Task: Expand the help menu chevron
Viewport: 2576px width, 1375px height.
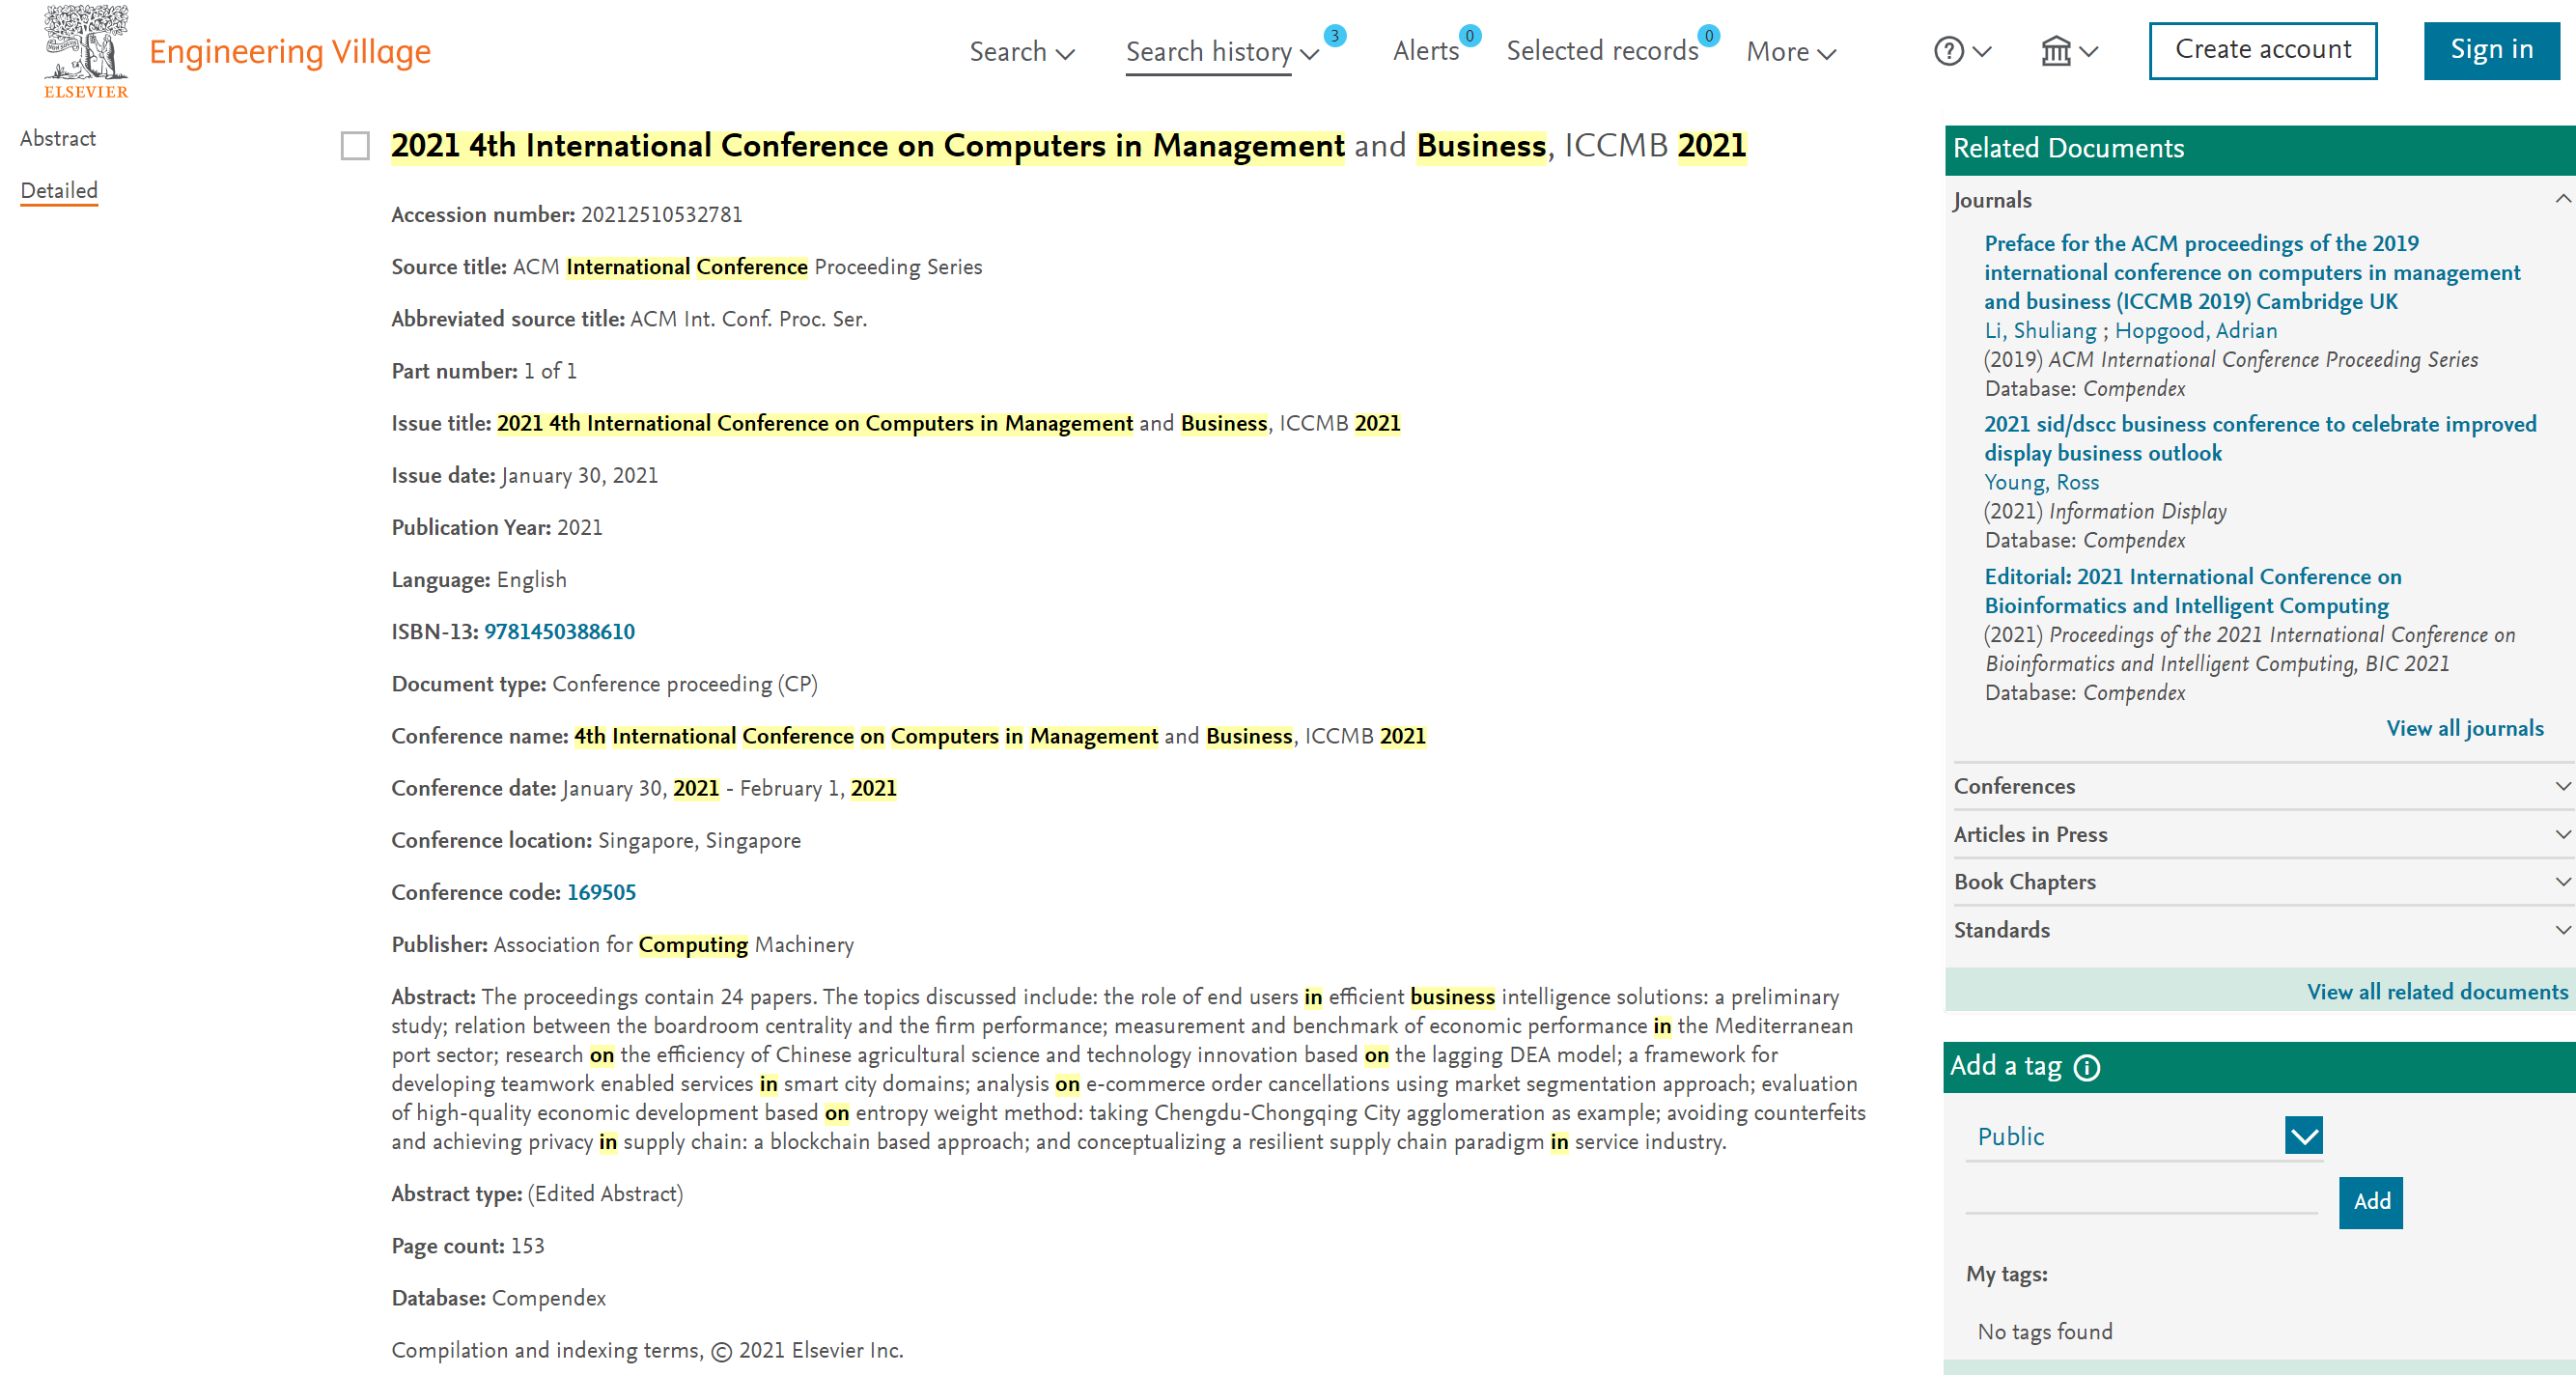Action: click(x=1982, y=51)
